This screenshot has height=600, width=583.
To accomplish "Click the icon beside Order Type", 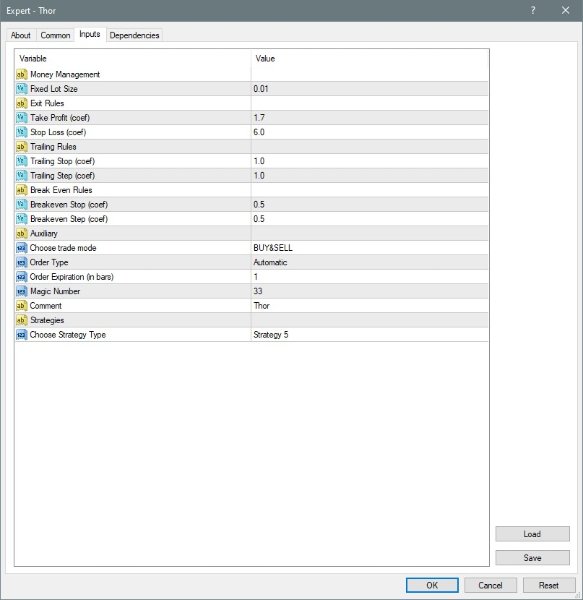I will click(22, 262).
